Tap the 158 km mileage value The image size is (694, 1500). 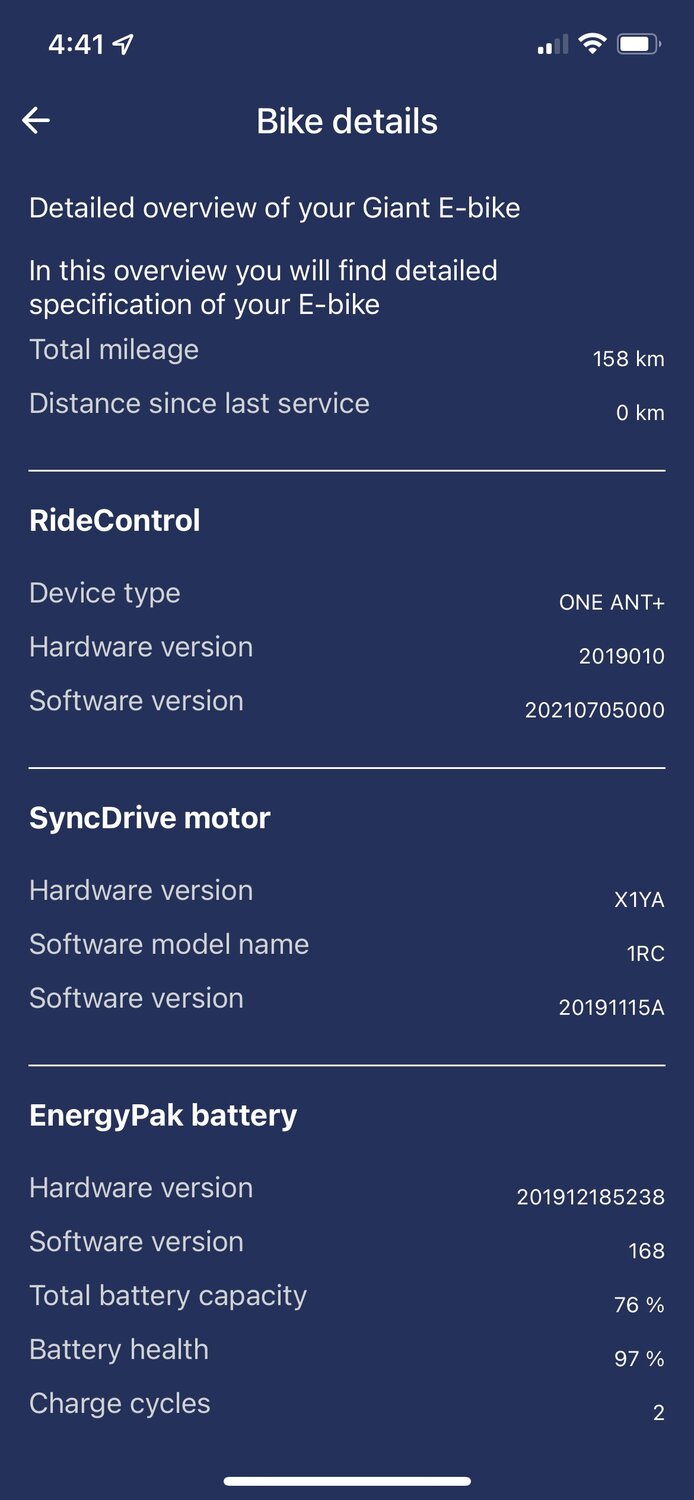coord(628,358)
